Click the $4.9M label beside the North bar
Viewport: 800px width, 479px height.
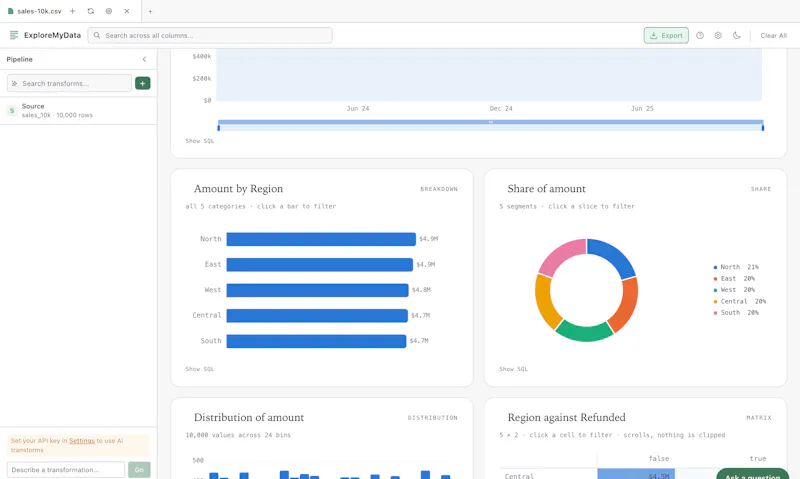point(429,239)
